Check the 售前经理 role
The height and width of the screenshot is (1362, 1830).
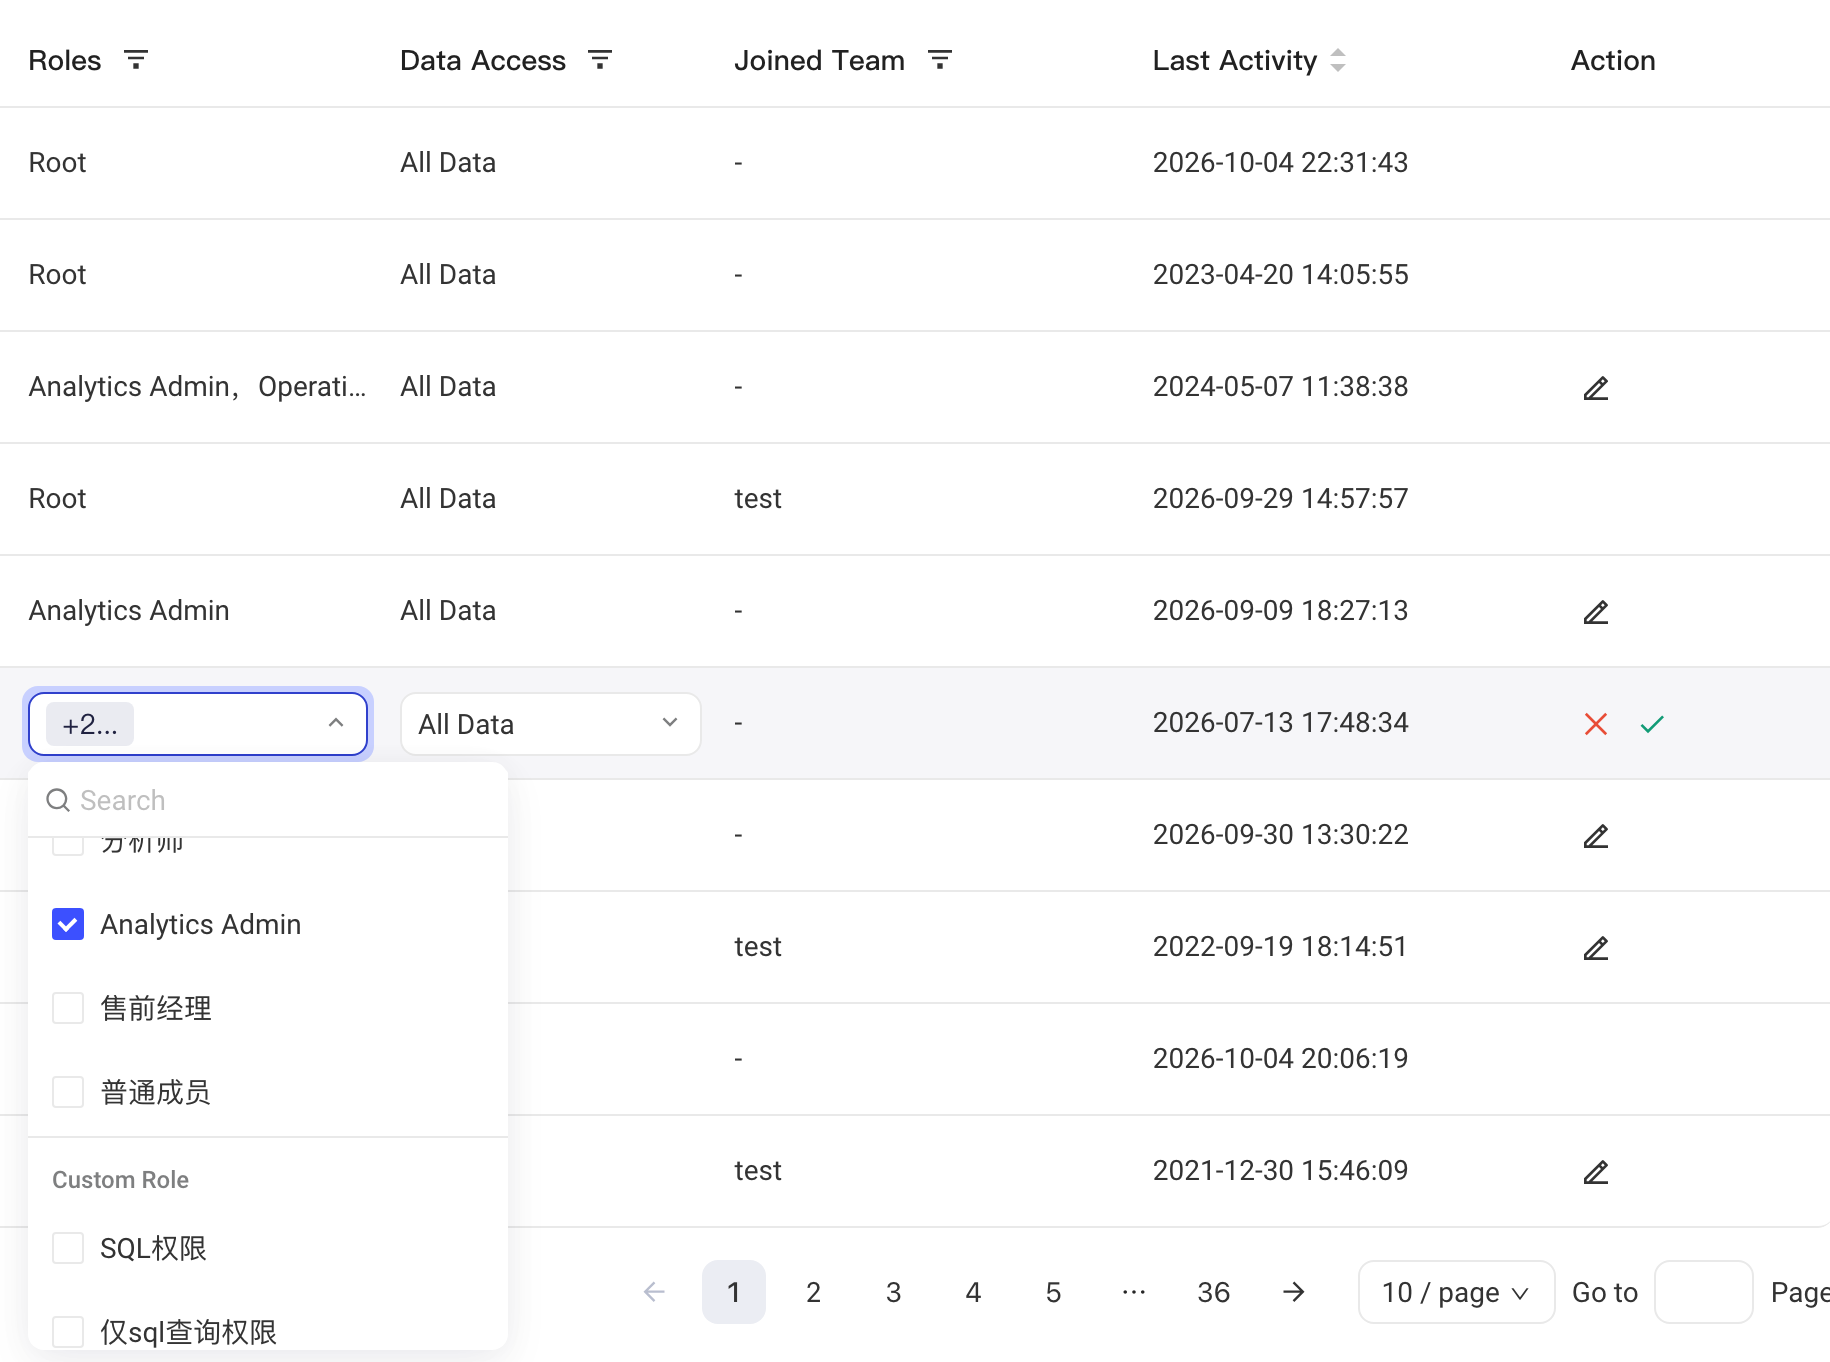click(x=68, y=1008)
